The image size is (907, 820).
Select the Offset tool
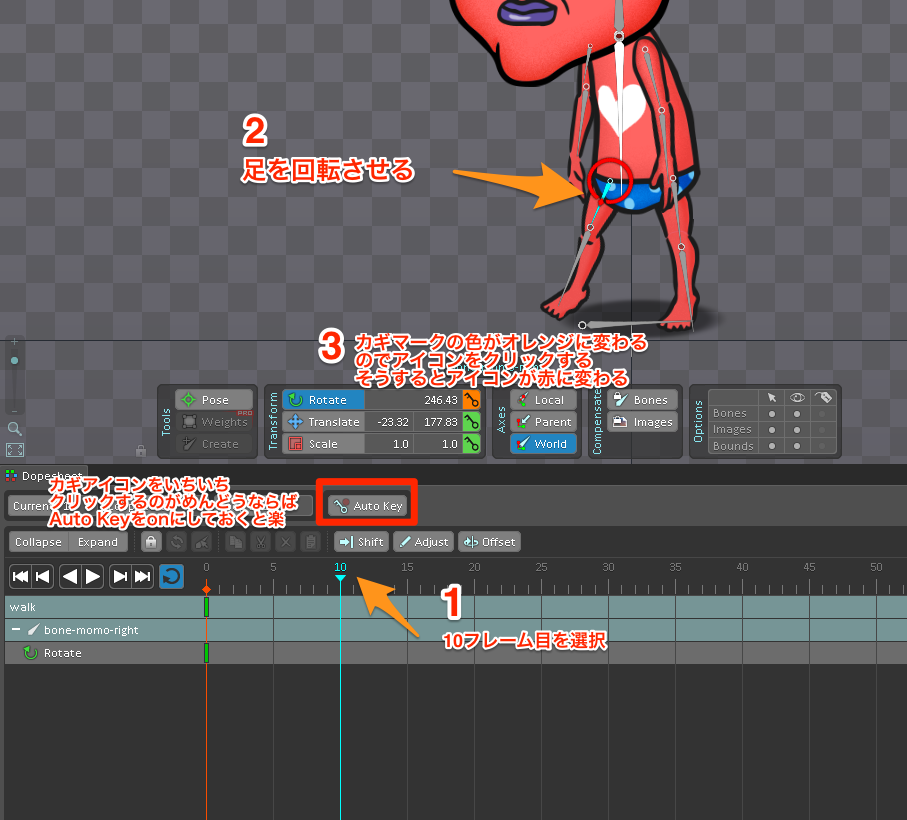pos(489,541)
